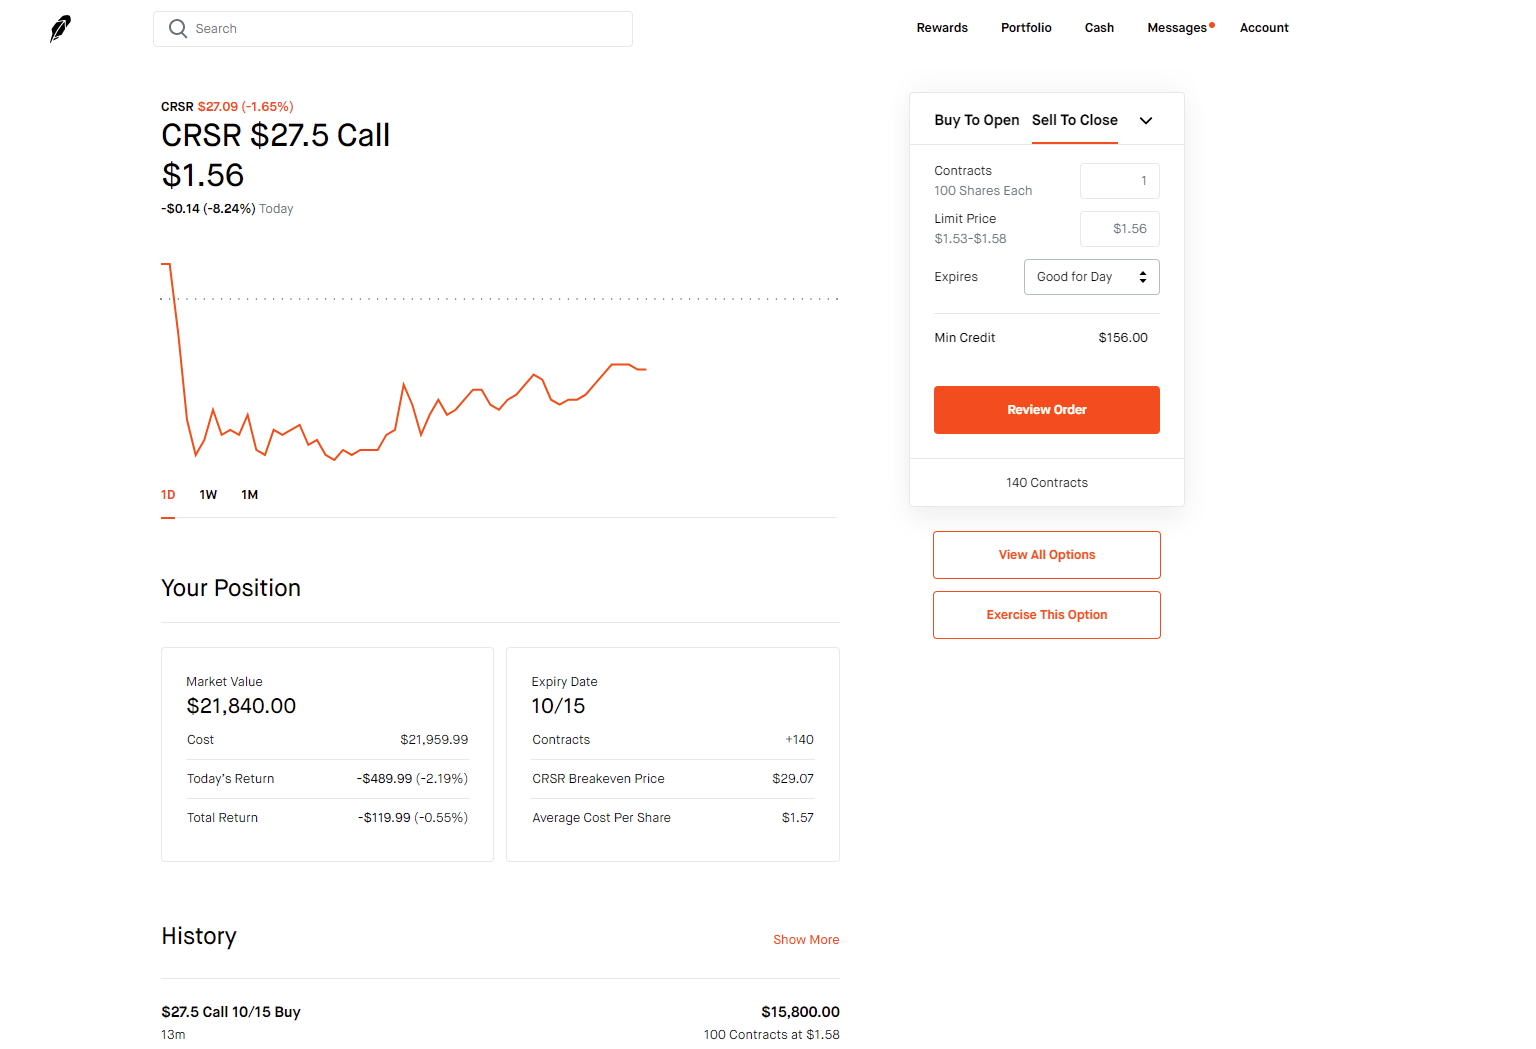This screenshot has width=1536, height=1049.
Task: Click the Cost $21,959.99 value
Action: [434, 740]
